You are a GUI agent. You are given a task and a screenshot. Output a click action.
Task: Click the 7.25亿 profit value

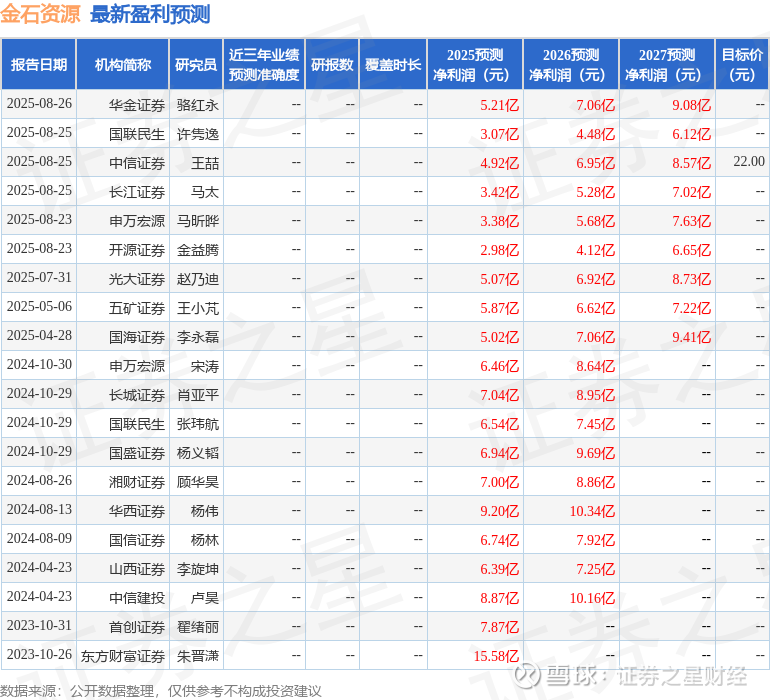pos(596,569)
